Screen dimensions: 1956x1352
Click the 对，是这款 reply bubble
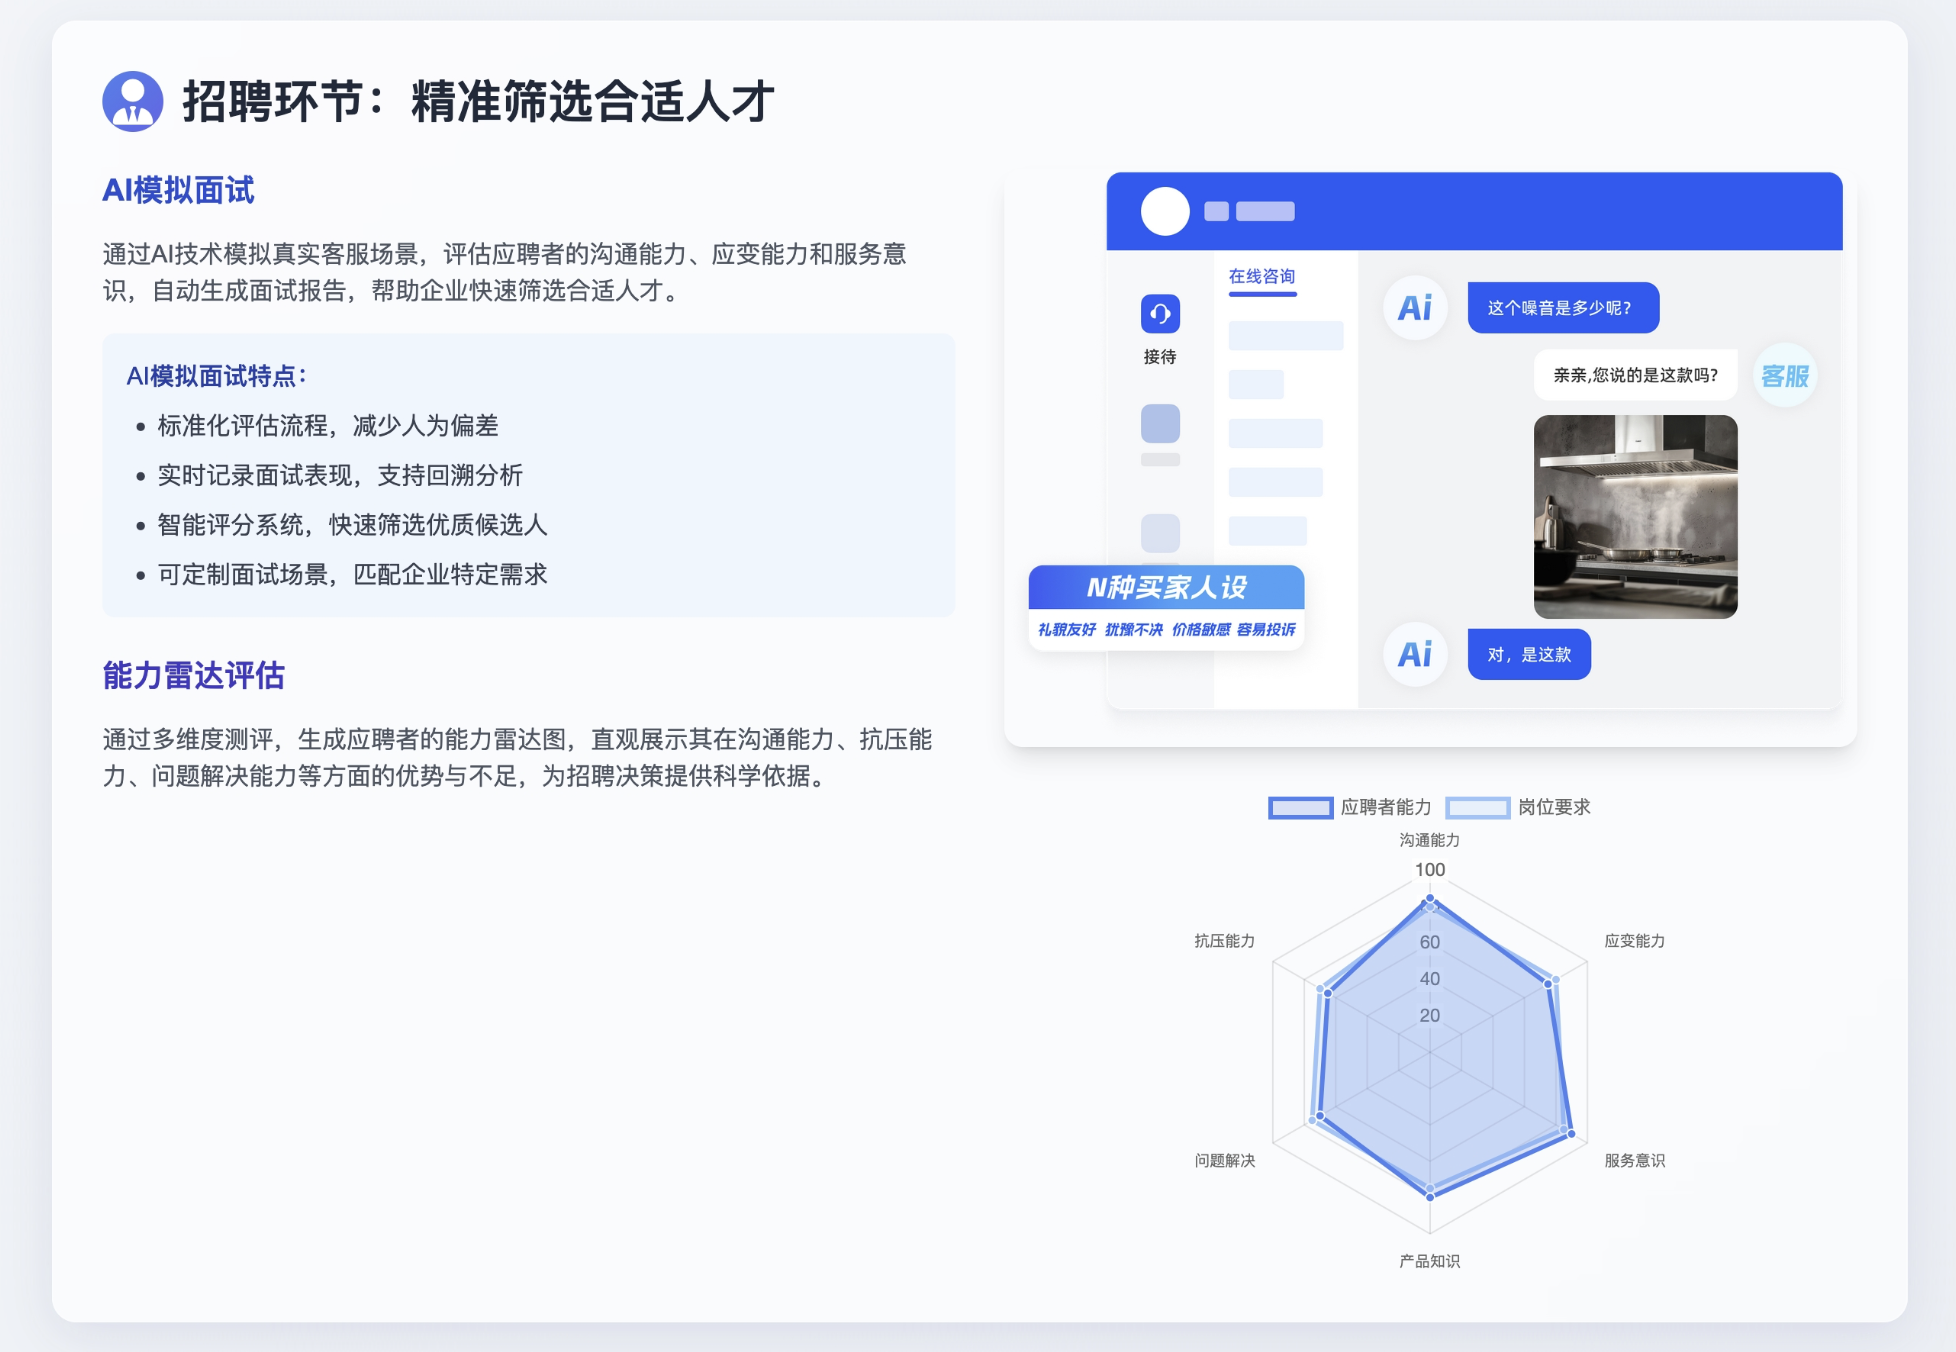1528,654
